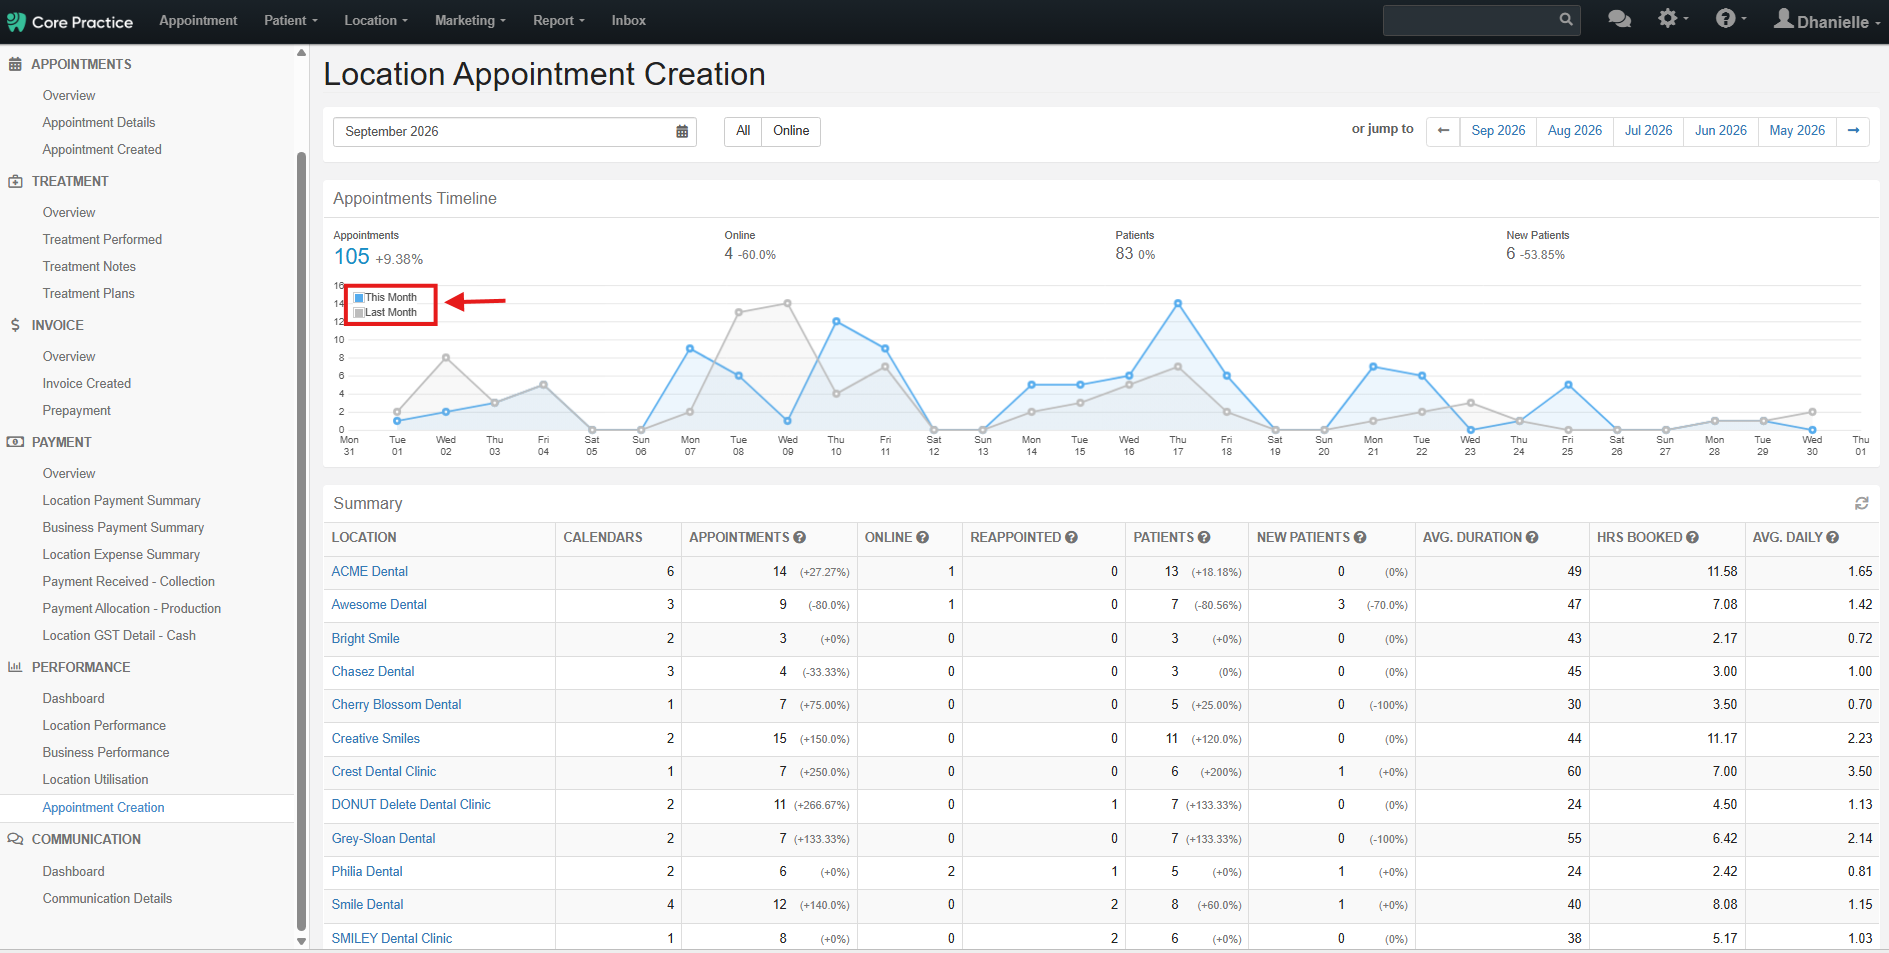Click the Appointments column help icon
This screenshot has height=953, width=1889.
tap(799, 537)
